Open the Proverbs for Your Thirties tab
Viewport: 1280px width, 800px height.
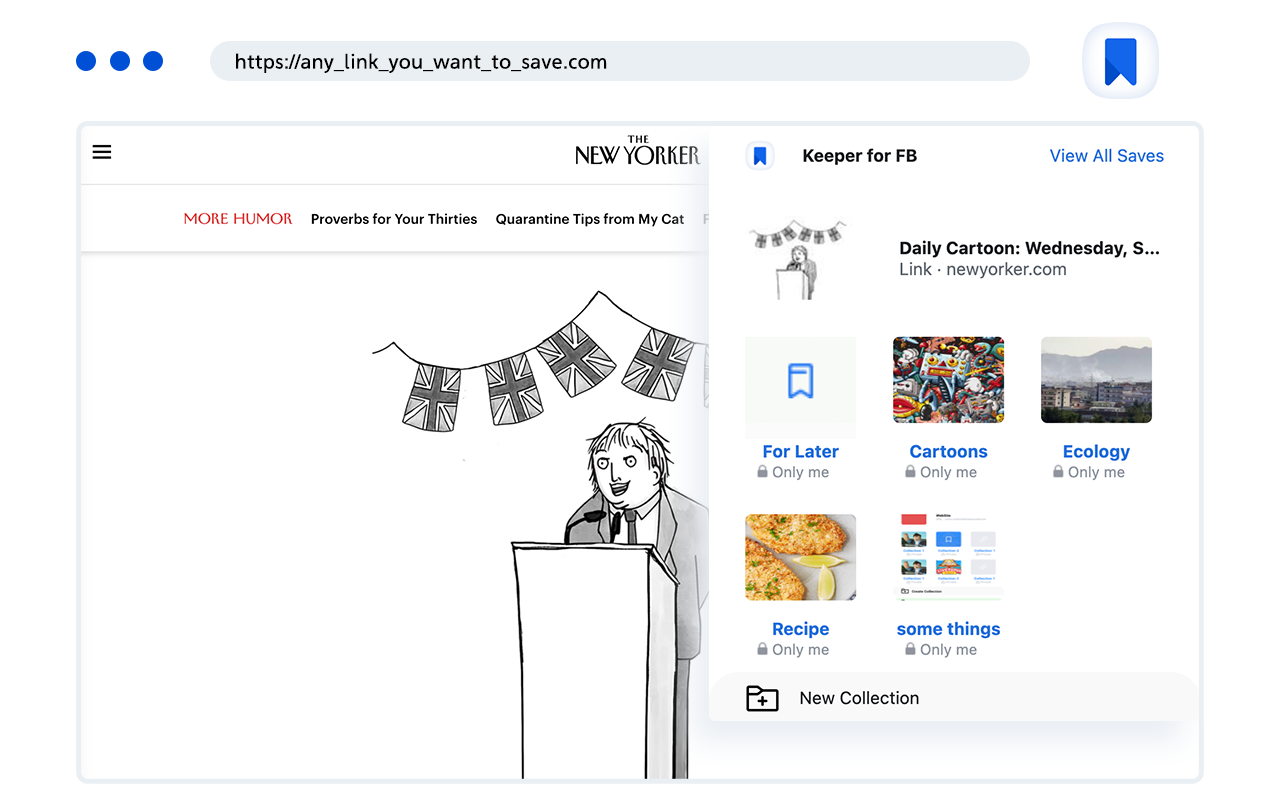click(x=394, y=219)
